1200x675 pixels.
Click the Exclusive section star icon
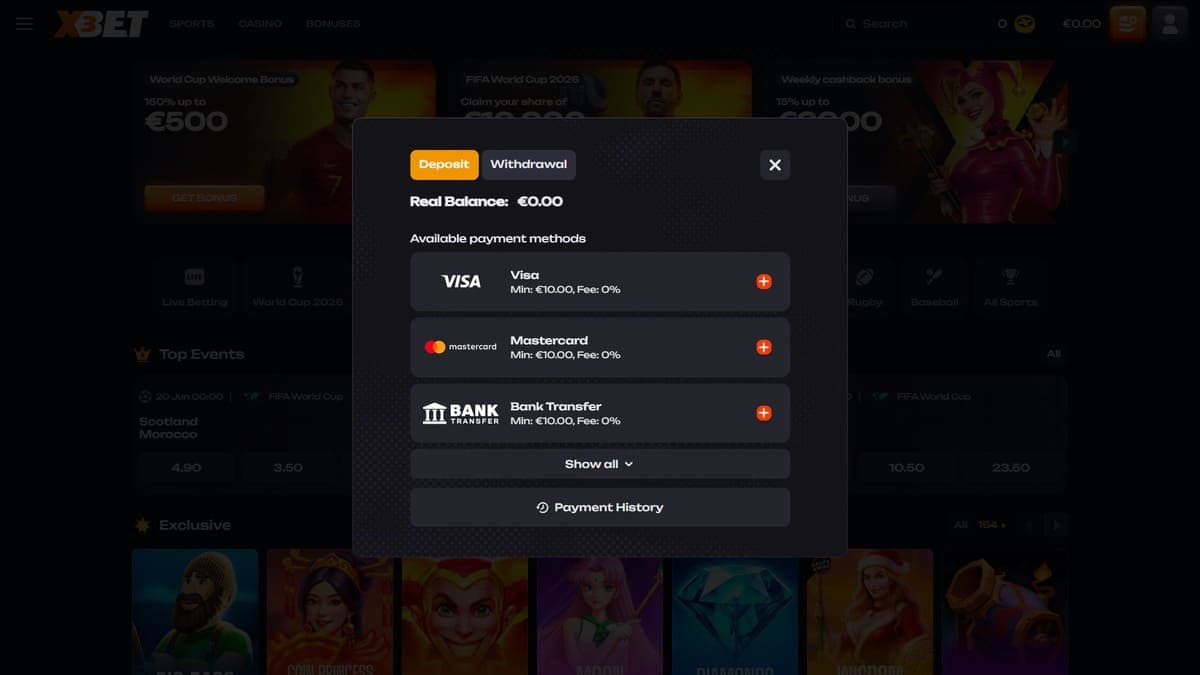142,525
